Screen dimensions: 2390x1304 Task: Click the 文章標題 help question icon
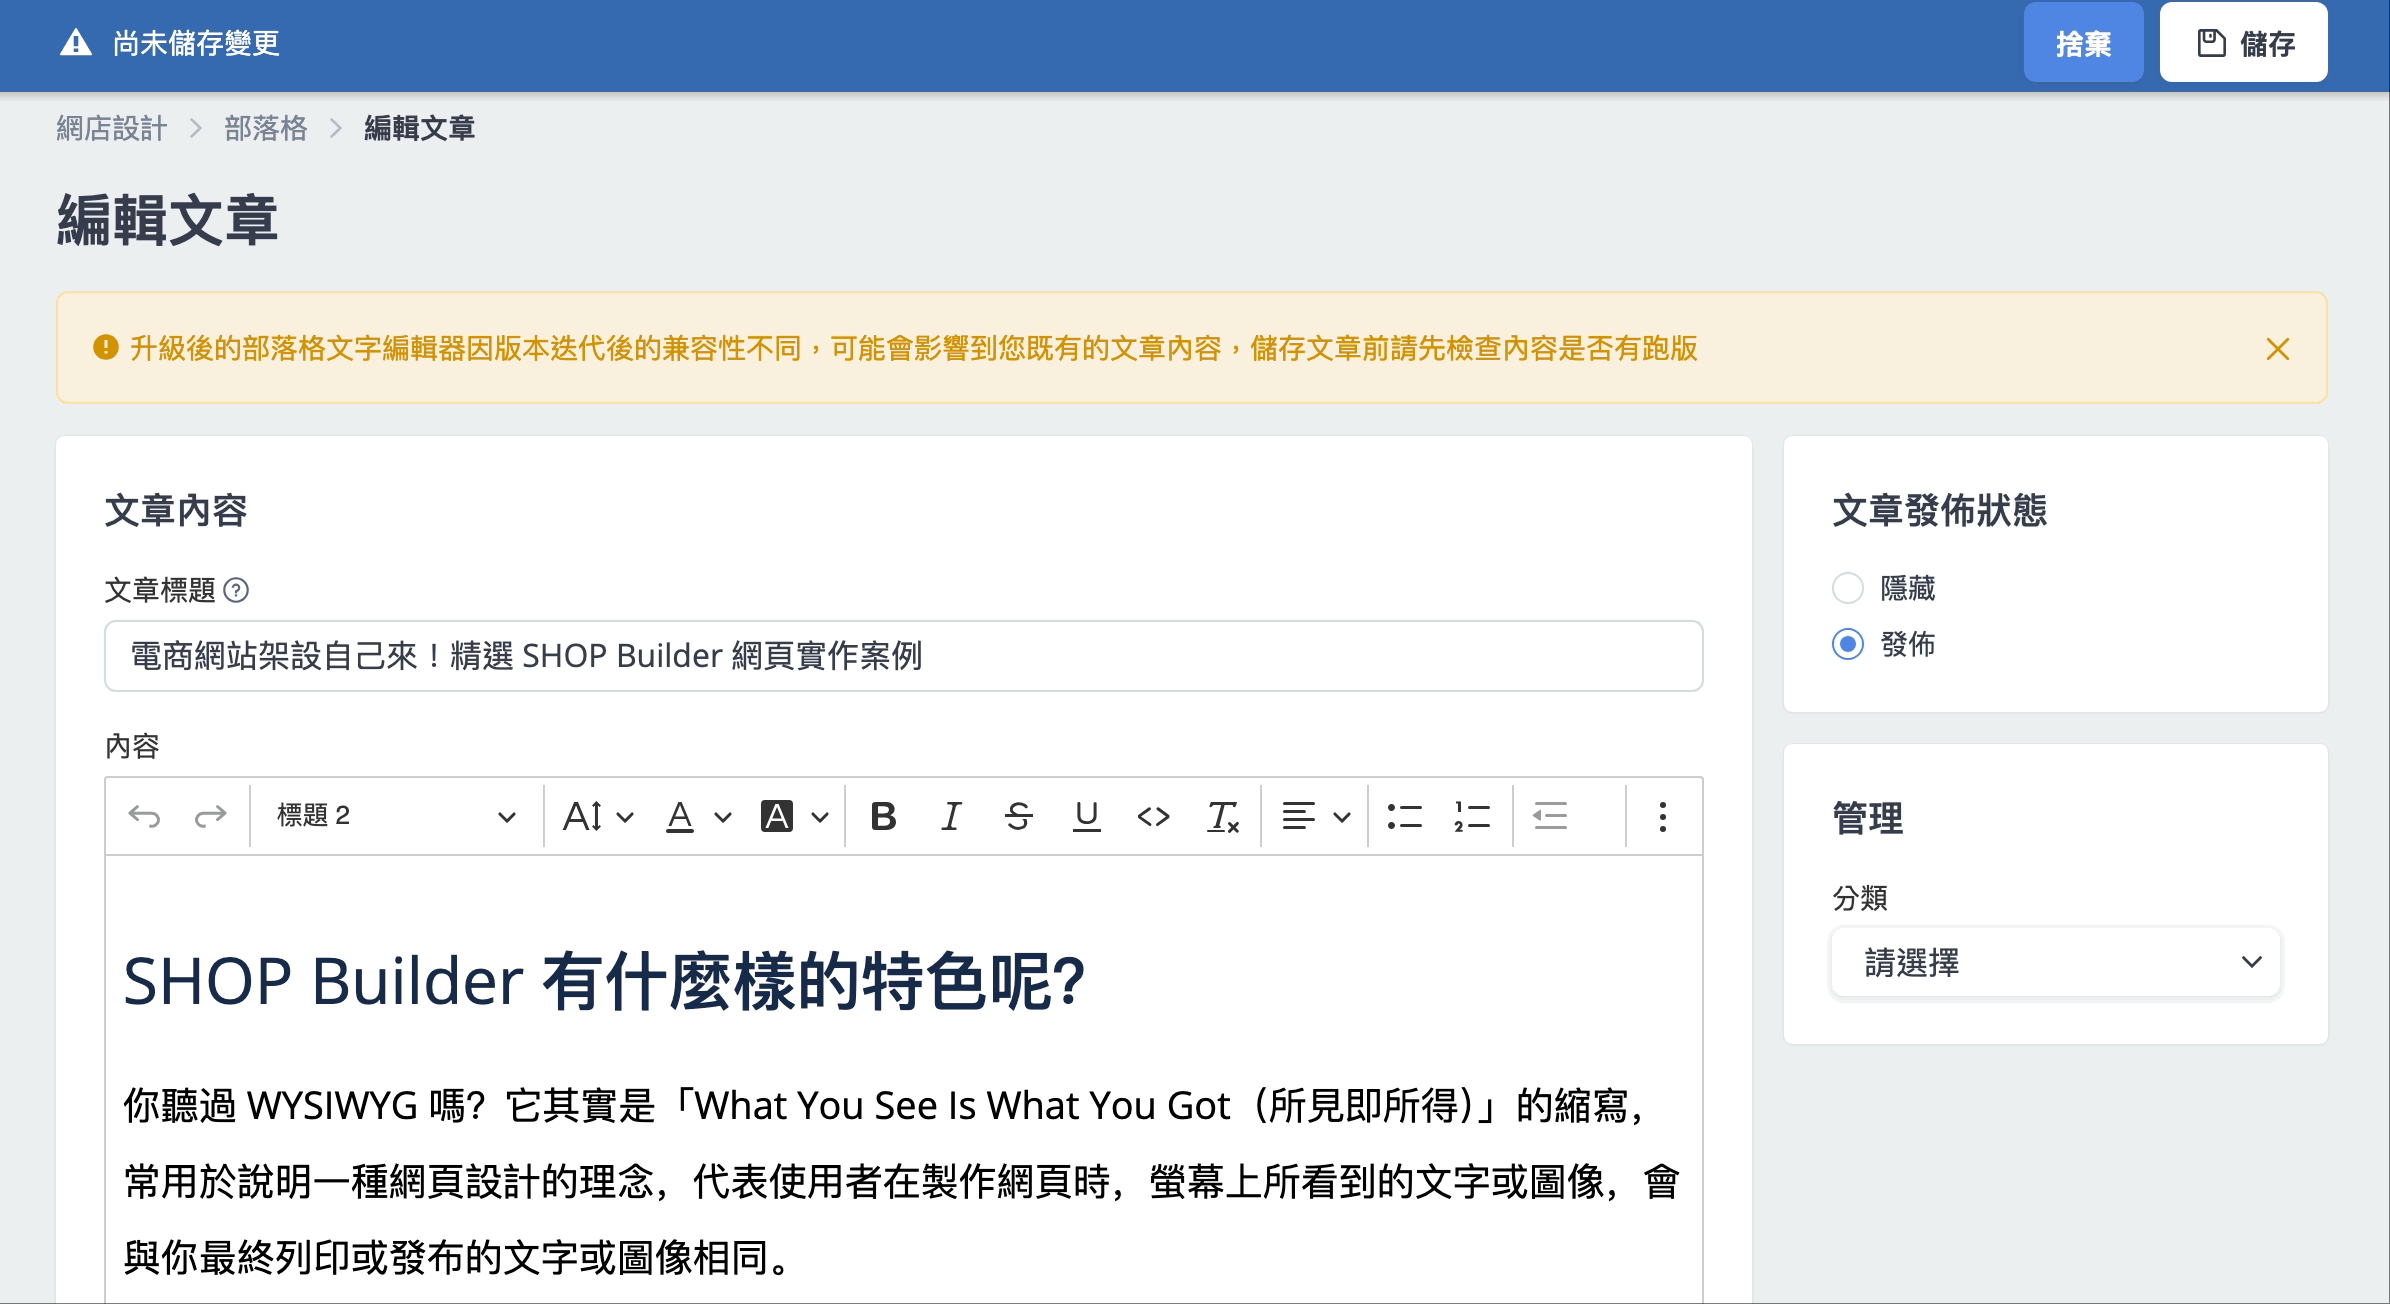coord(236,590)
